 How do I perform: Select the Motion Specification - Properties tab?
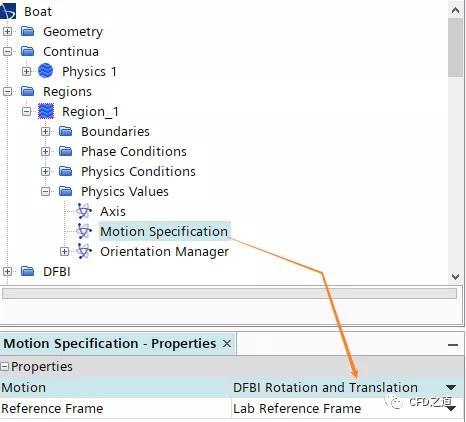pyautogui.click(x=110, y=344)
